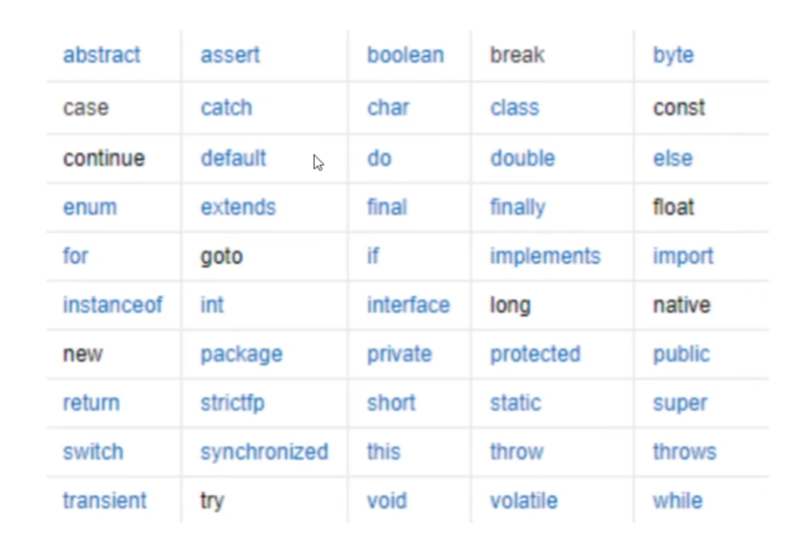The width and height of the screenshot is (806, 557).
Task: Click the 'abstract' keyword link
Action: click(x=101, y=56)
